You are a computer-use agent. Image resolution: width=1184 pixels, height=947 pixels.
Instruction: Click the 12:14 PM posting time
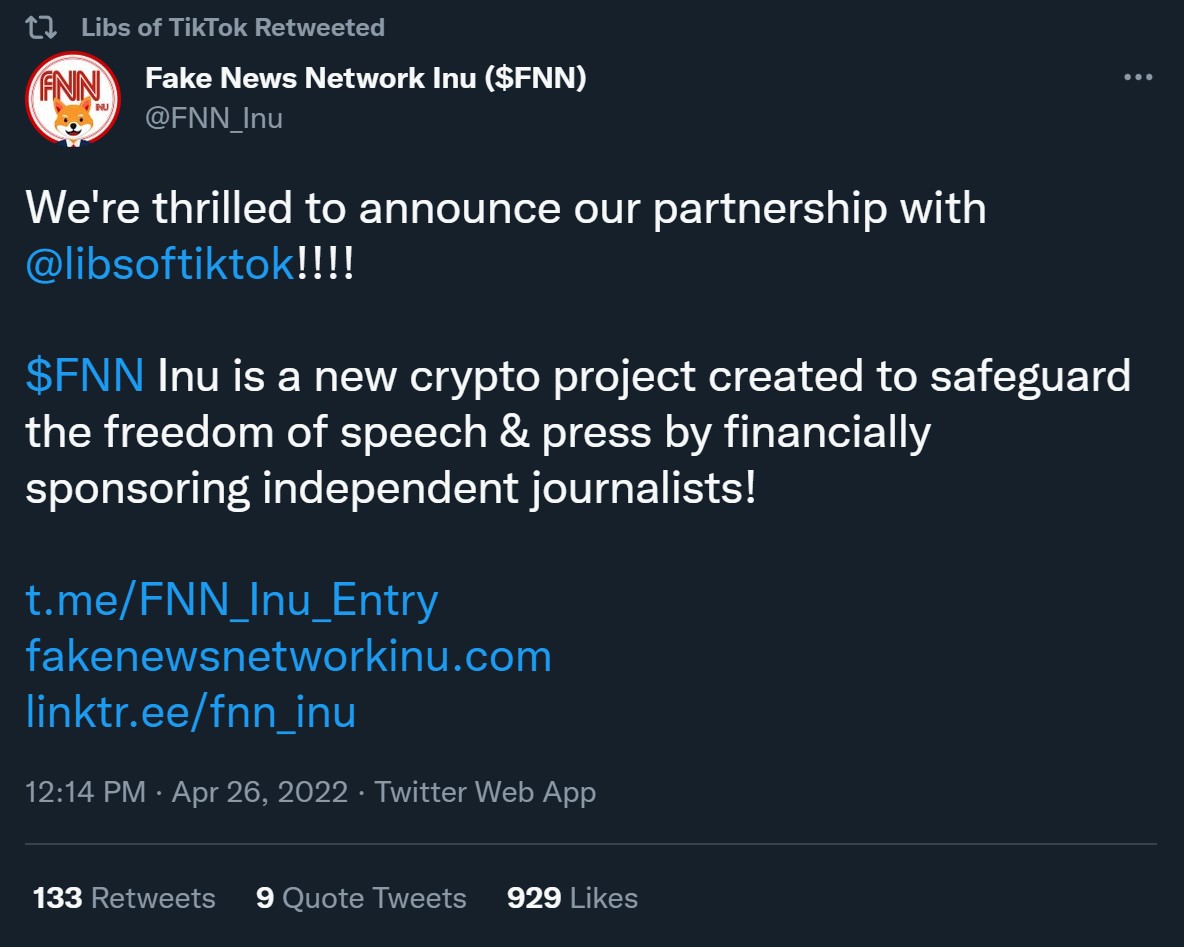tap(86, 793)
